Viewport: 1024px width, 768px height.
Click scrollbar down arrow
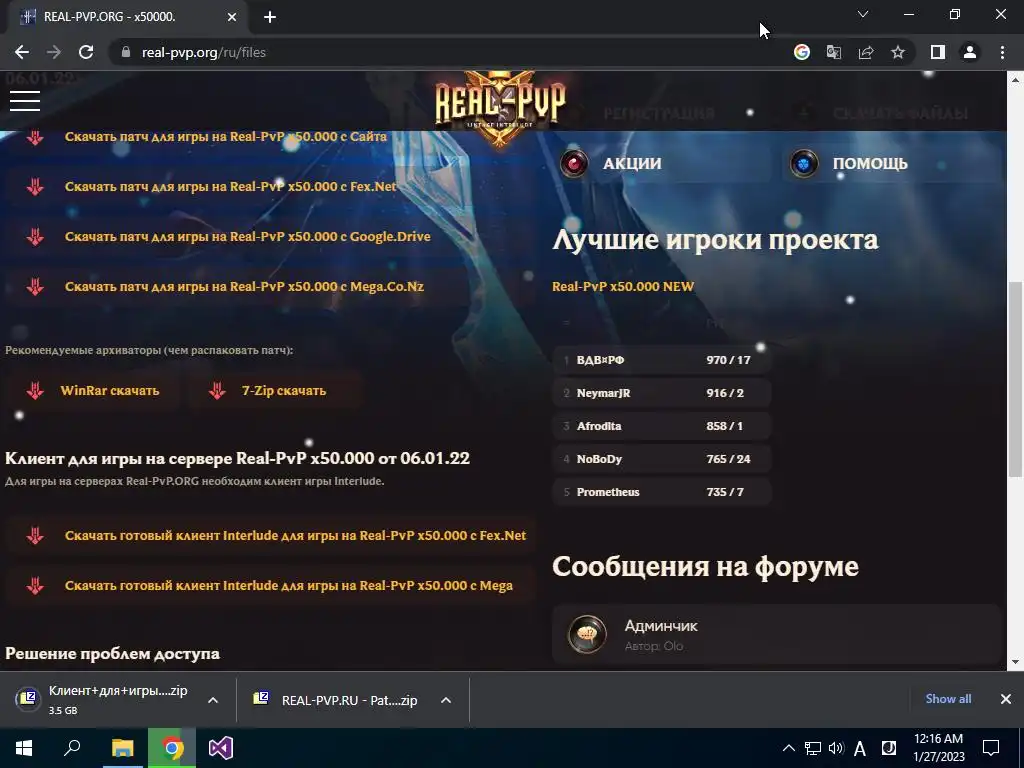point(1014,662)
